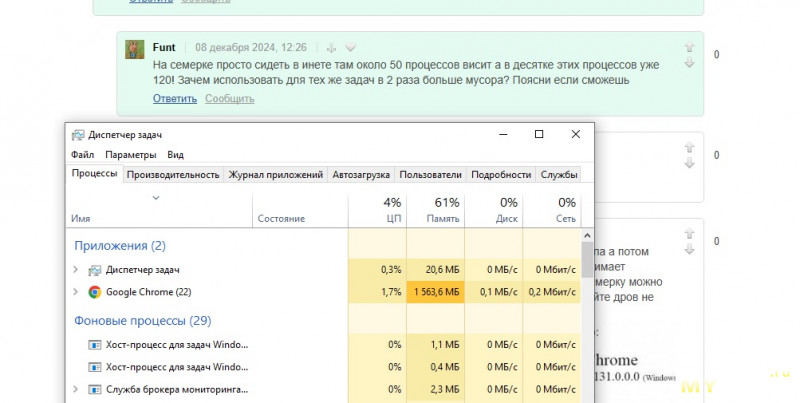This screenshot has width=800, height=403.
Task: Sort by the Диск 0% column header
Action: coord(494,210)
